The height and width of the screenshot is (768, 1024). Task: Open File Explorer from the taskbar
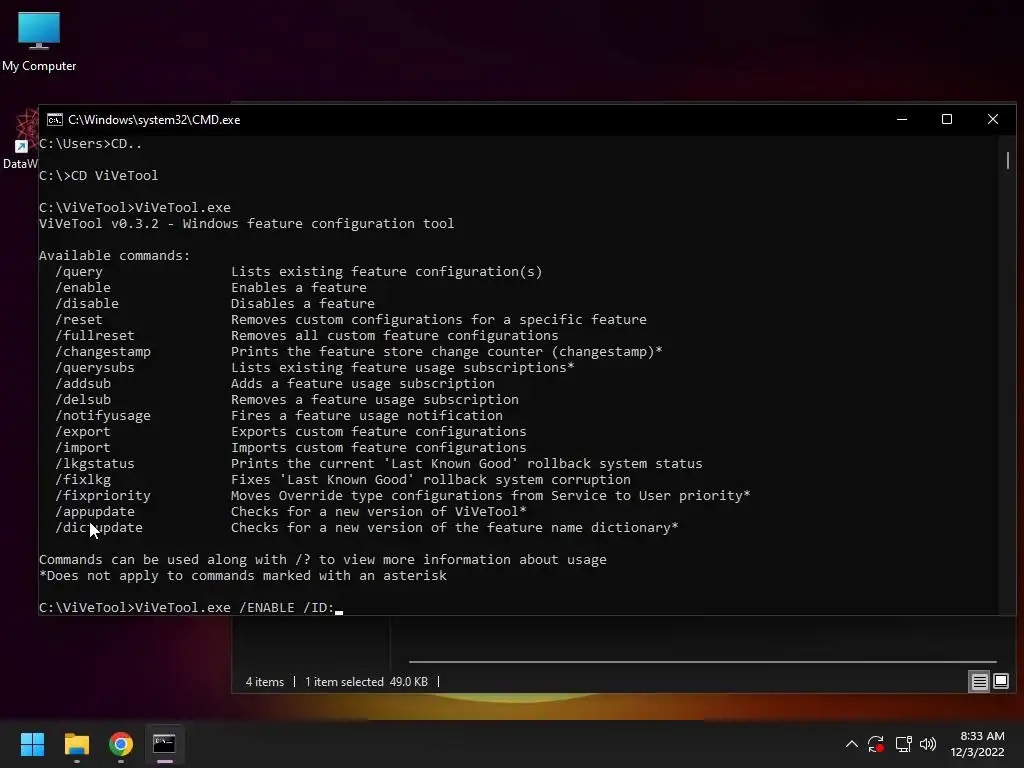76,744
